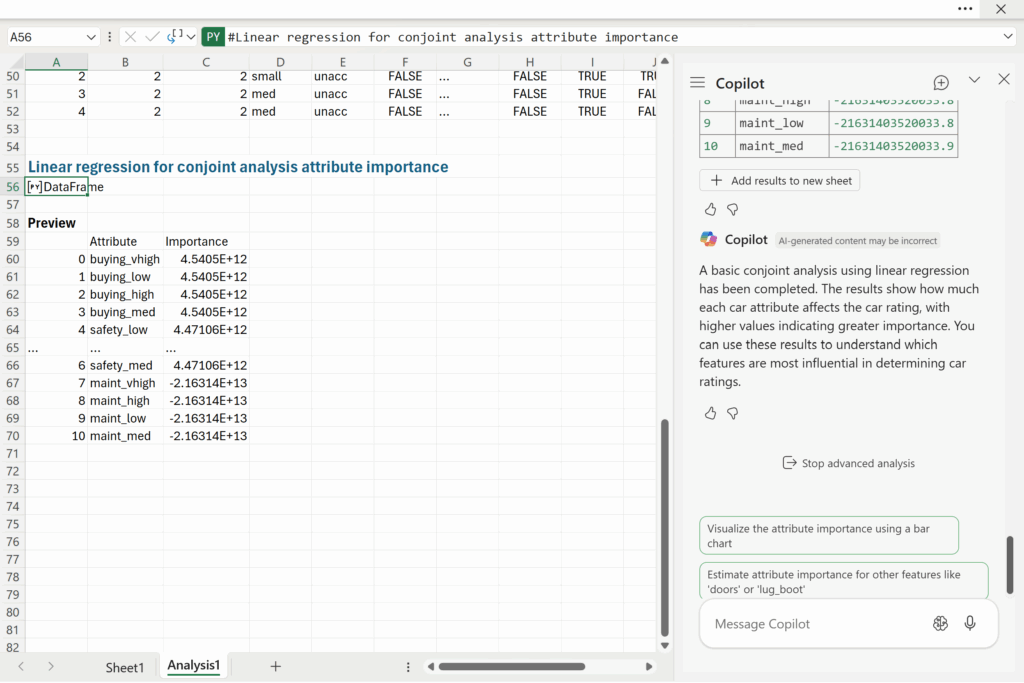Click thumbs down on latest Copilot response

tap(733, 413)
